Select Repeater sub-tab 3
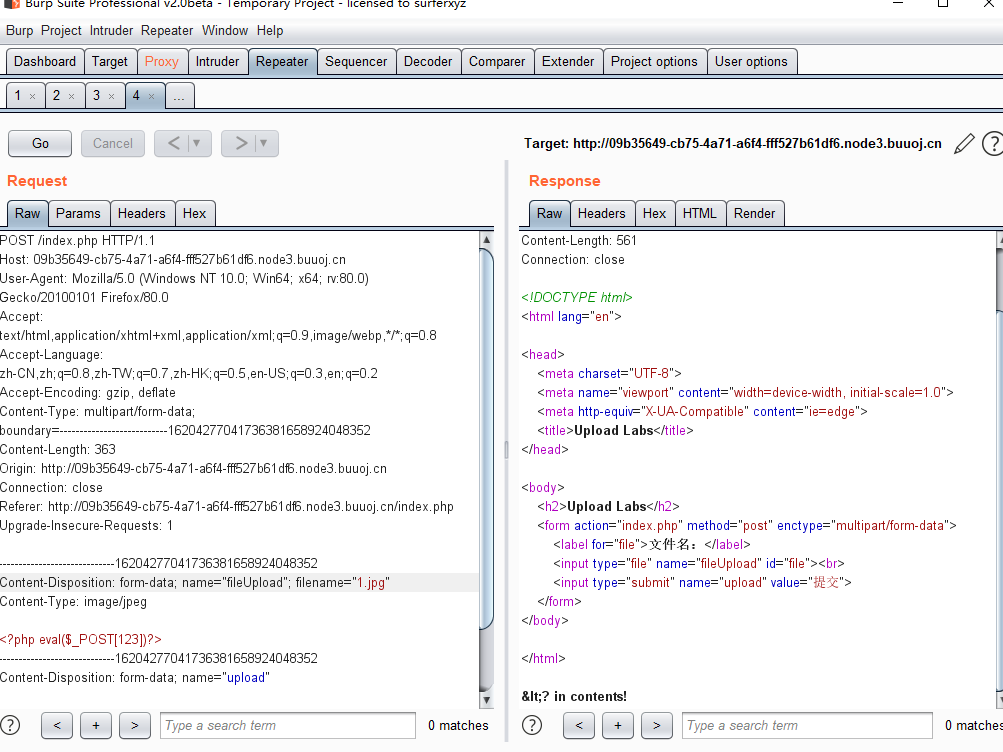 pyautogui.click(x=97, y=96)
